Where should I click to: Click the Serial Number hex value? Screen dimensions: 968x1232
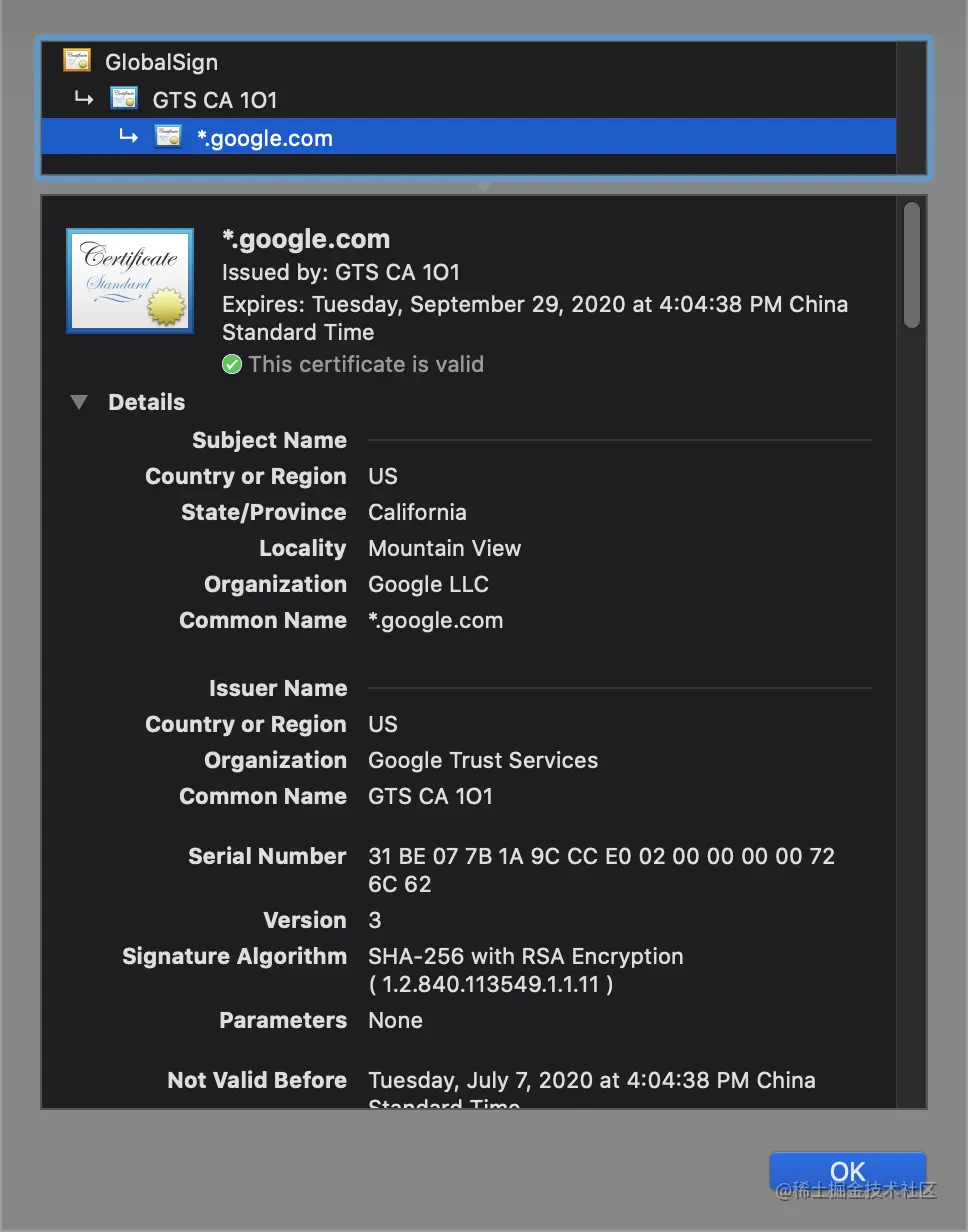pos(602,870)
